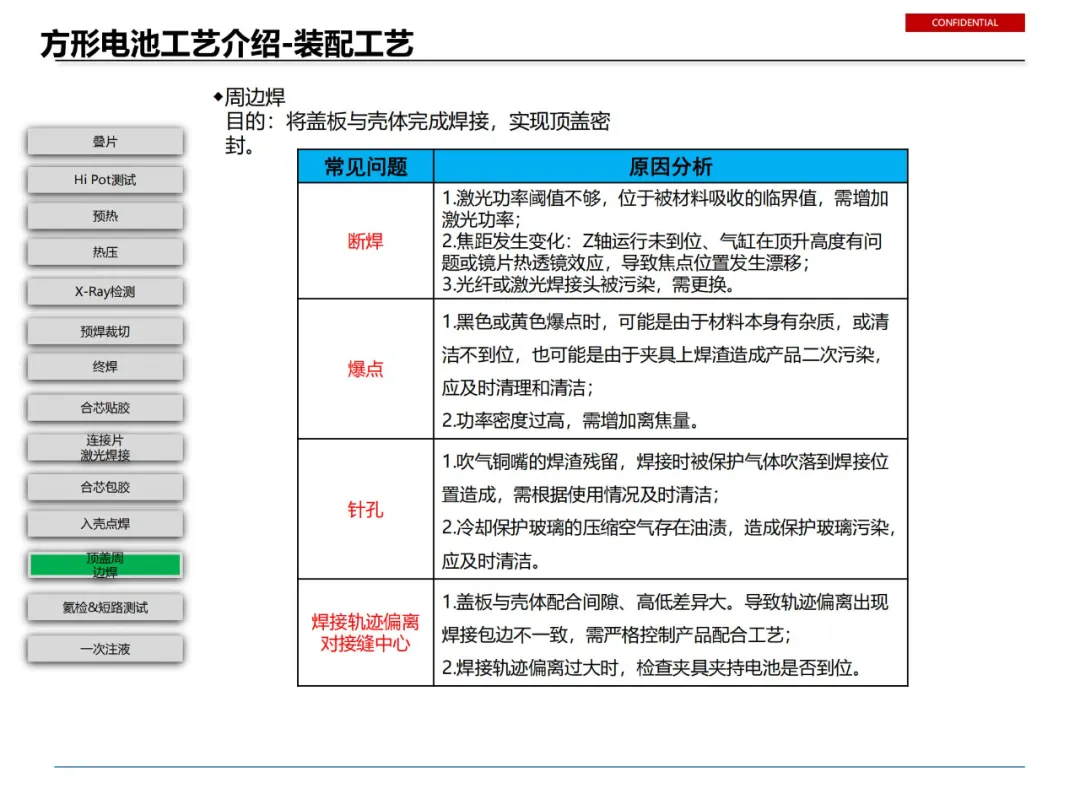Click the red CONFIDENTIAL label

coord(964,23)
